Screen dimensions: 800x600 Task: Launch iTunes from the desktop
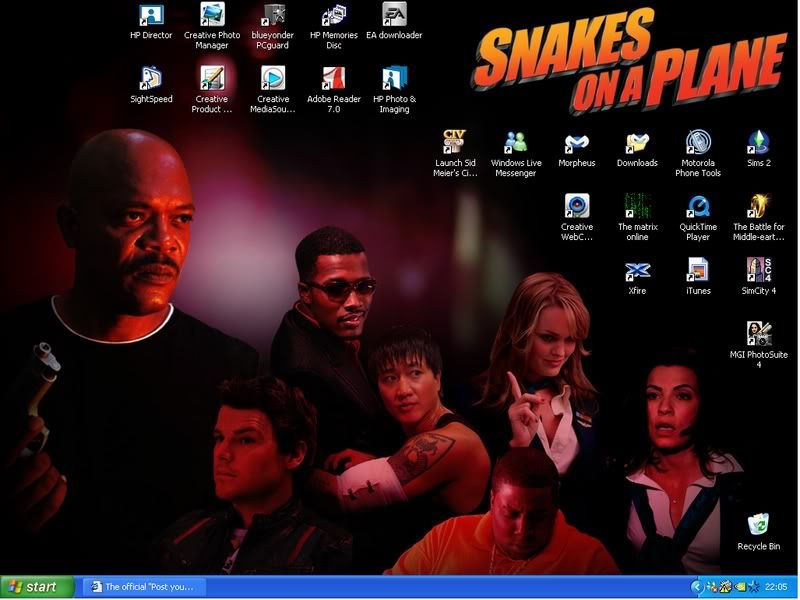(x=698, y=270)
